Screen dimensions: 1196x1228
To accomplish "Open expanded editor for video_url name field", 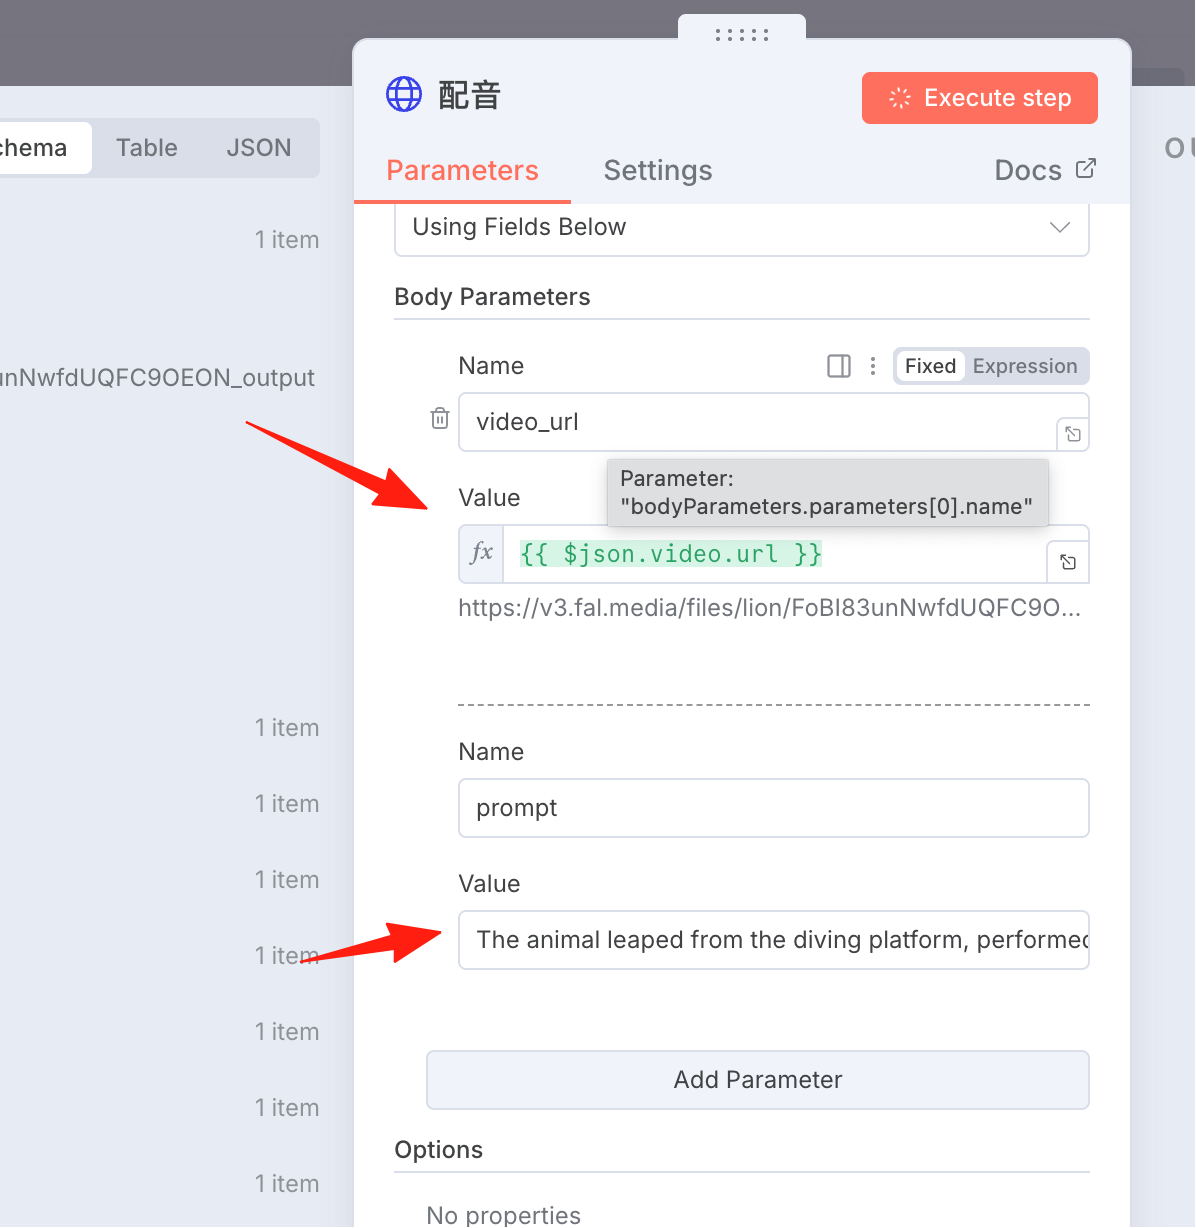I will (1073, 434).
